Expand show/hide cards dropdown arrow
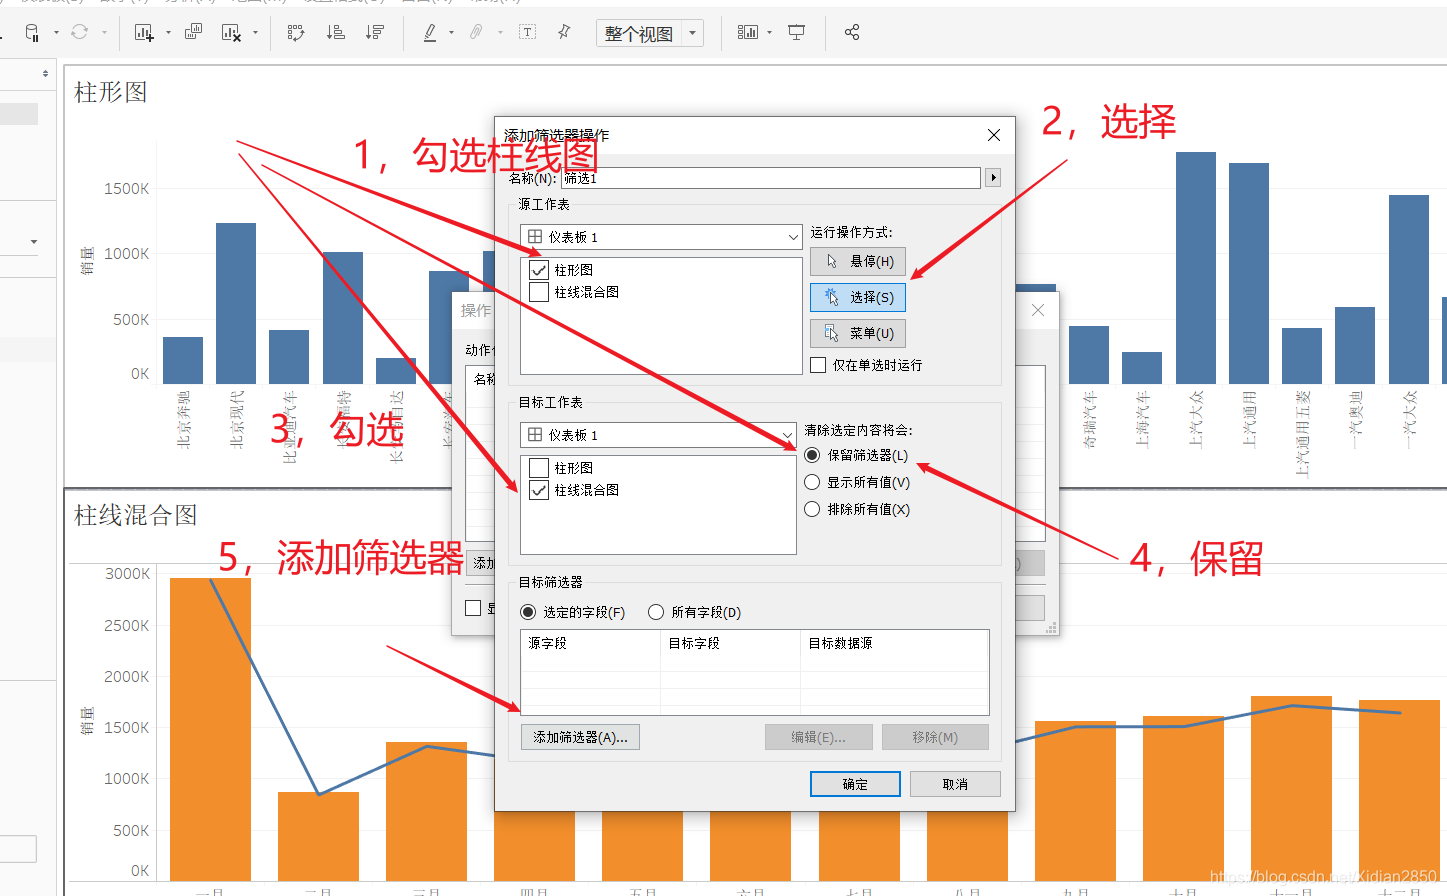The width and height of the screenshot is (1447, 896). point(770,33)
